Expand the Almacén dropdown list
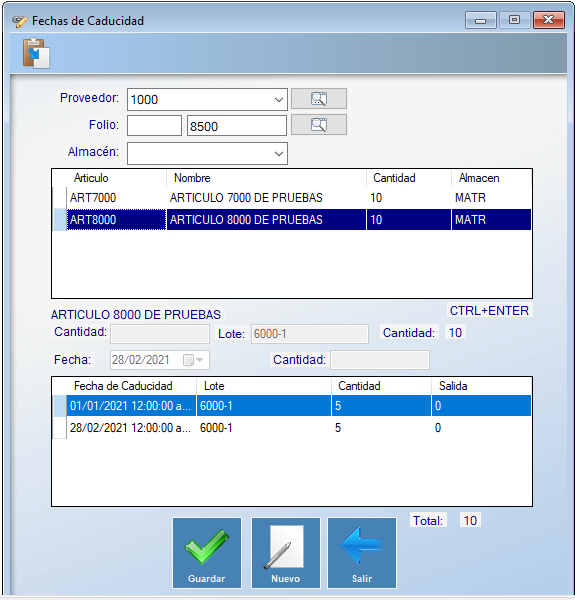 pyautogui.click(x=279, y=154)
